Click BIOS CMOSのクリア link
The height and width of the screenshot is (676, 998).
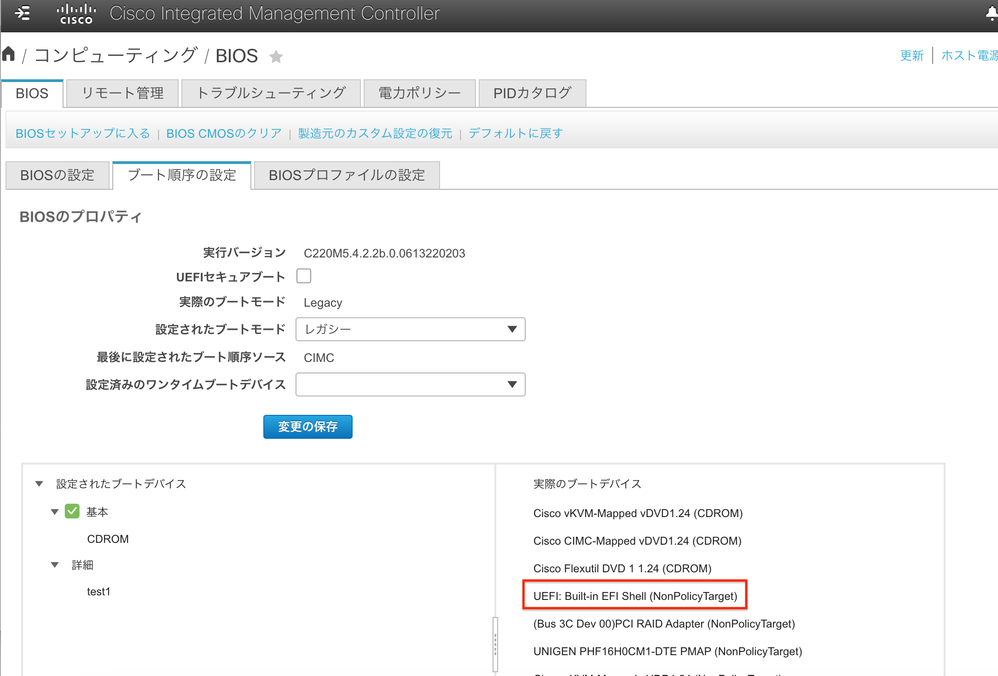224,134
